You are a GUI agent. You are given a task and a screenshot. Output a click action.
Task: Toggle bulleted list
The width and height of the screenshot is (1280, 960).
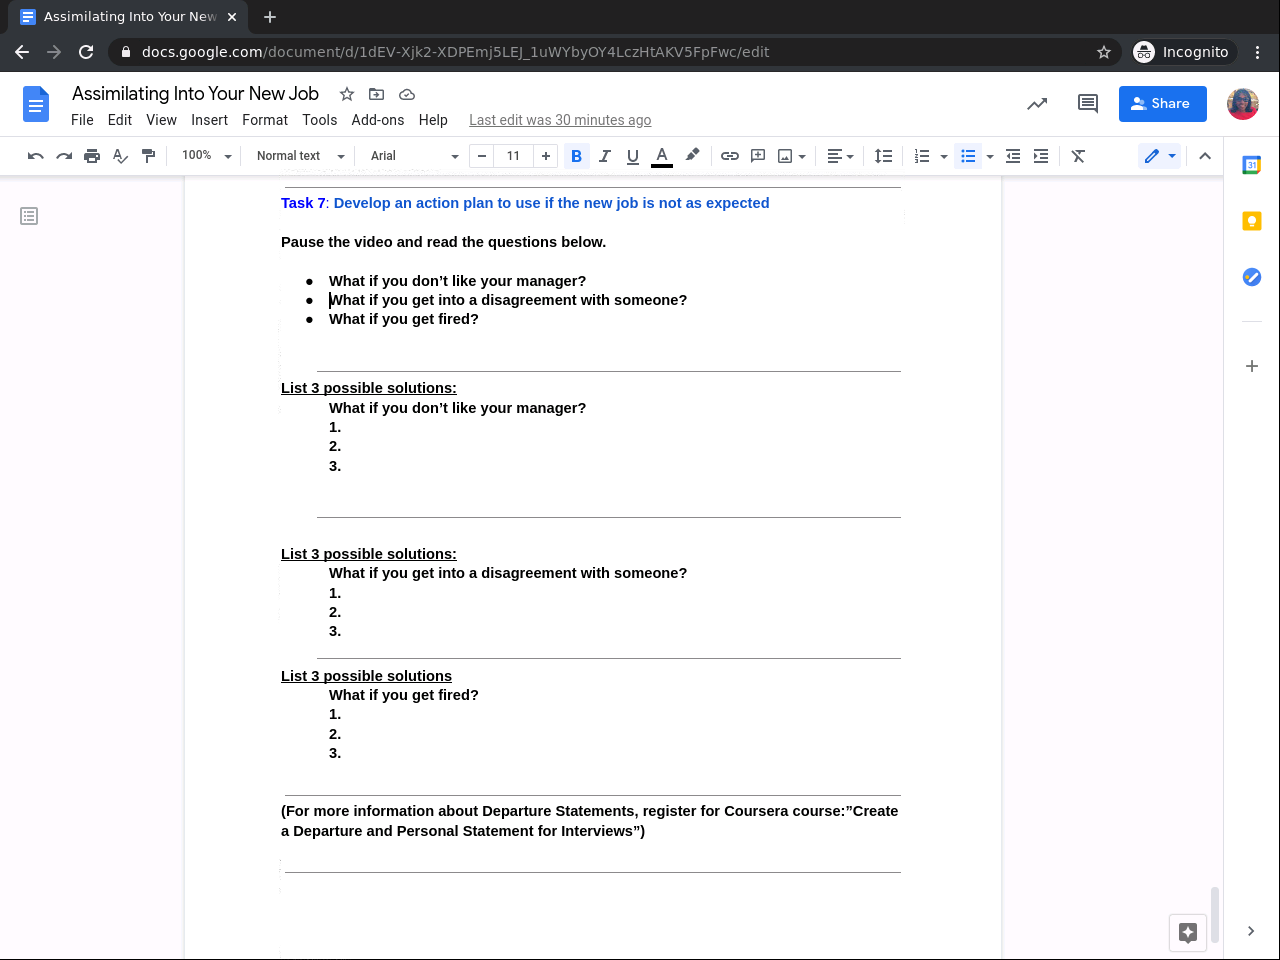click(x=967, y=156)
